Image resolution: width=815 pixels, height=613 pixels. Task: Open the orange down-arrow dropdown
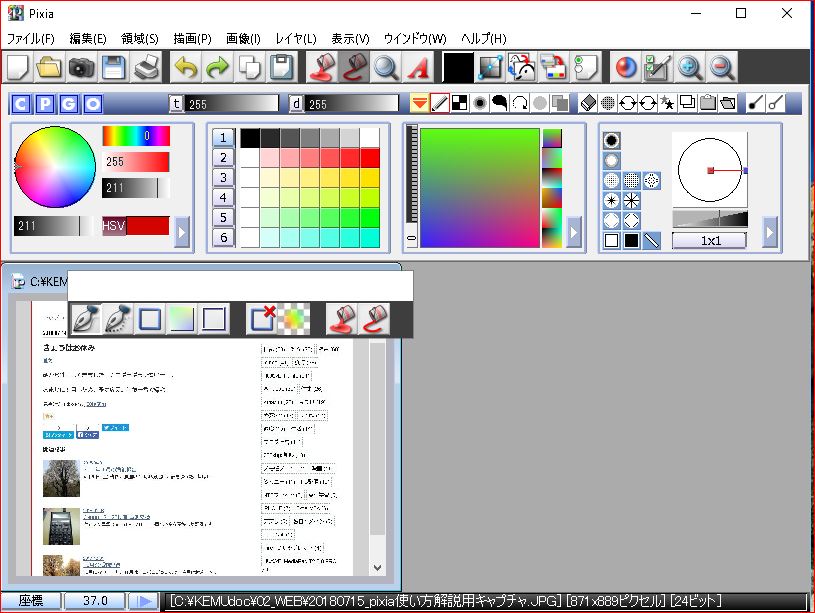(x=419, y=103)
